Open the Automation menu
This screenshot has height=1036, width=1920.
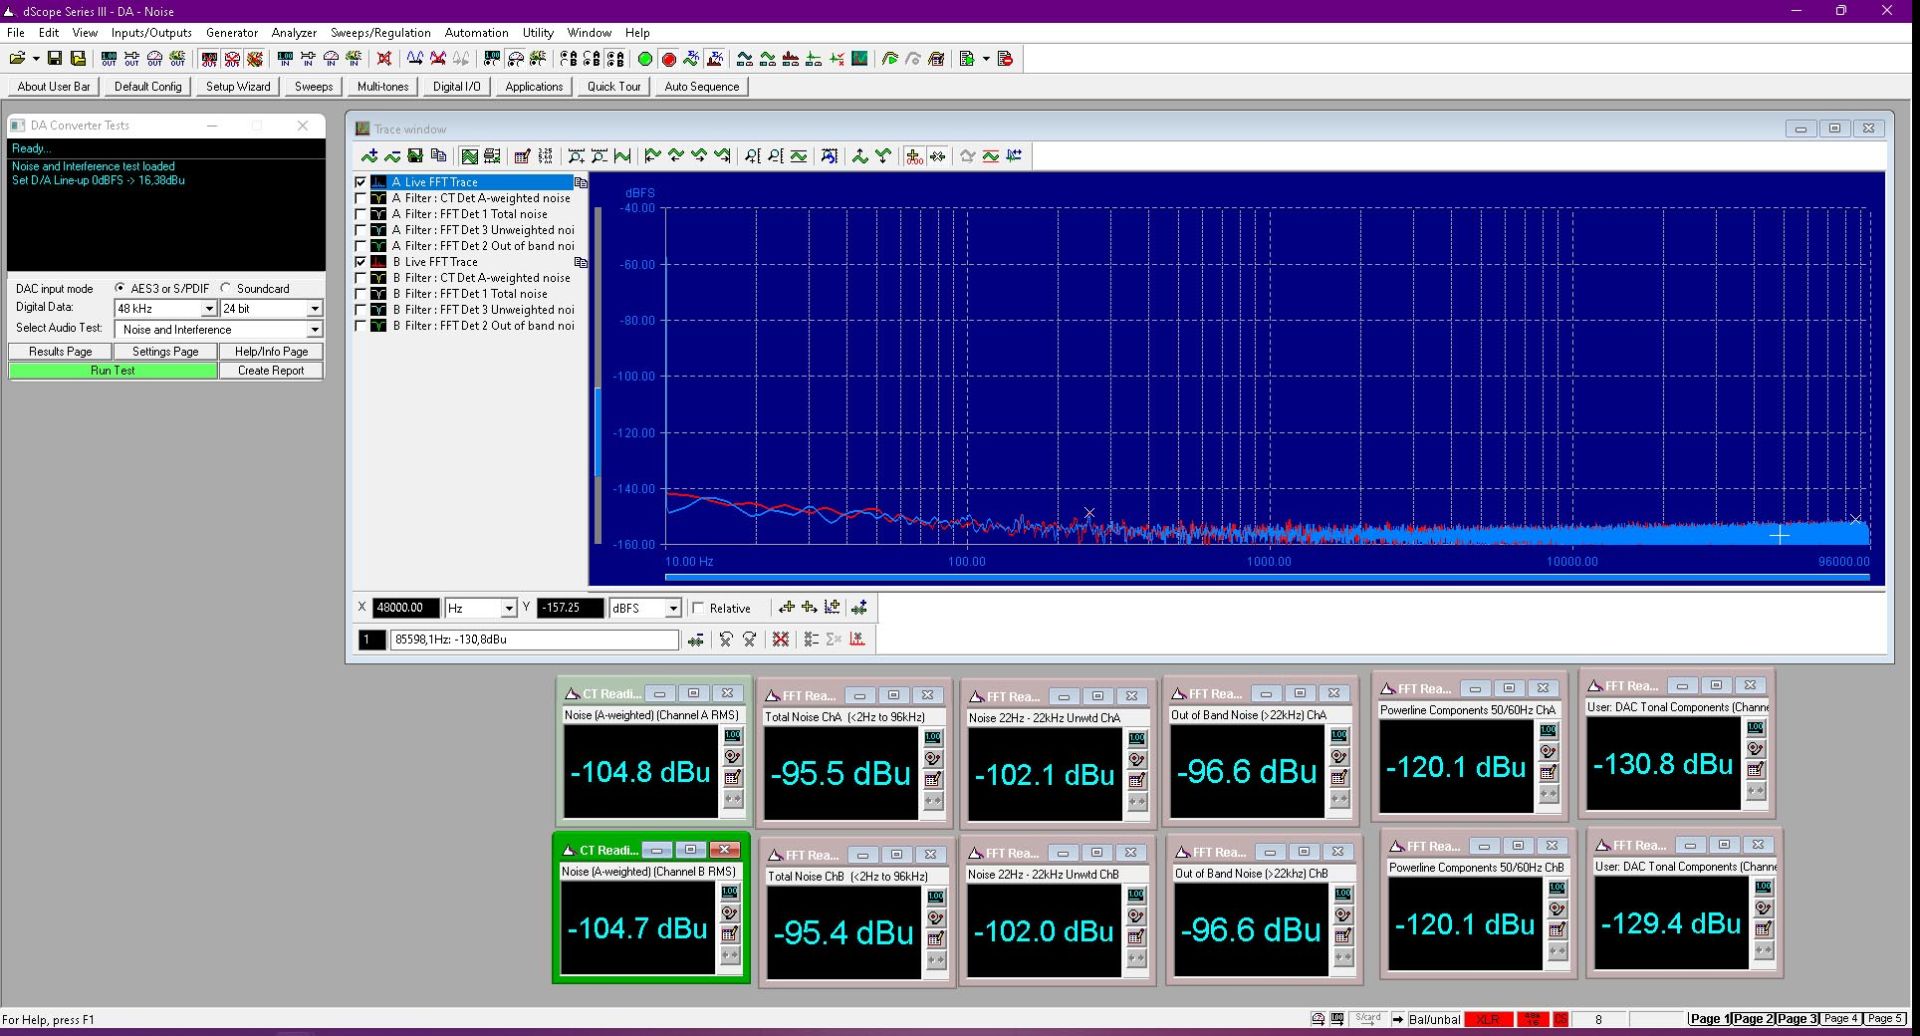tap(476, 33)
